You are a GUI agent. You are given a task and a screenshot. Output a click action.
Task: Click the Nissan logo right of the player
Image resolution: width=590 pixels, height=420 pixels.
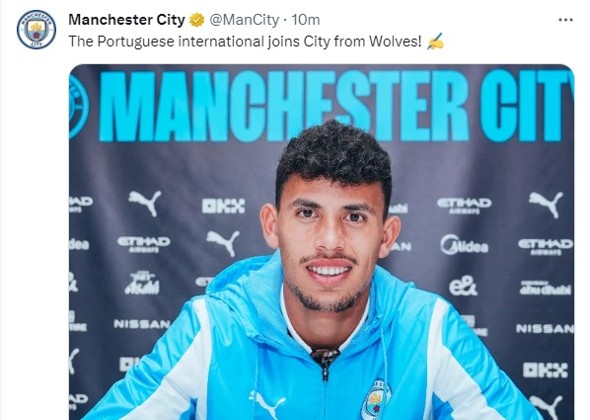pyautogui.click(x=544, y=329)
